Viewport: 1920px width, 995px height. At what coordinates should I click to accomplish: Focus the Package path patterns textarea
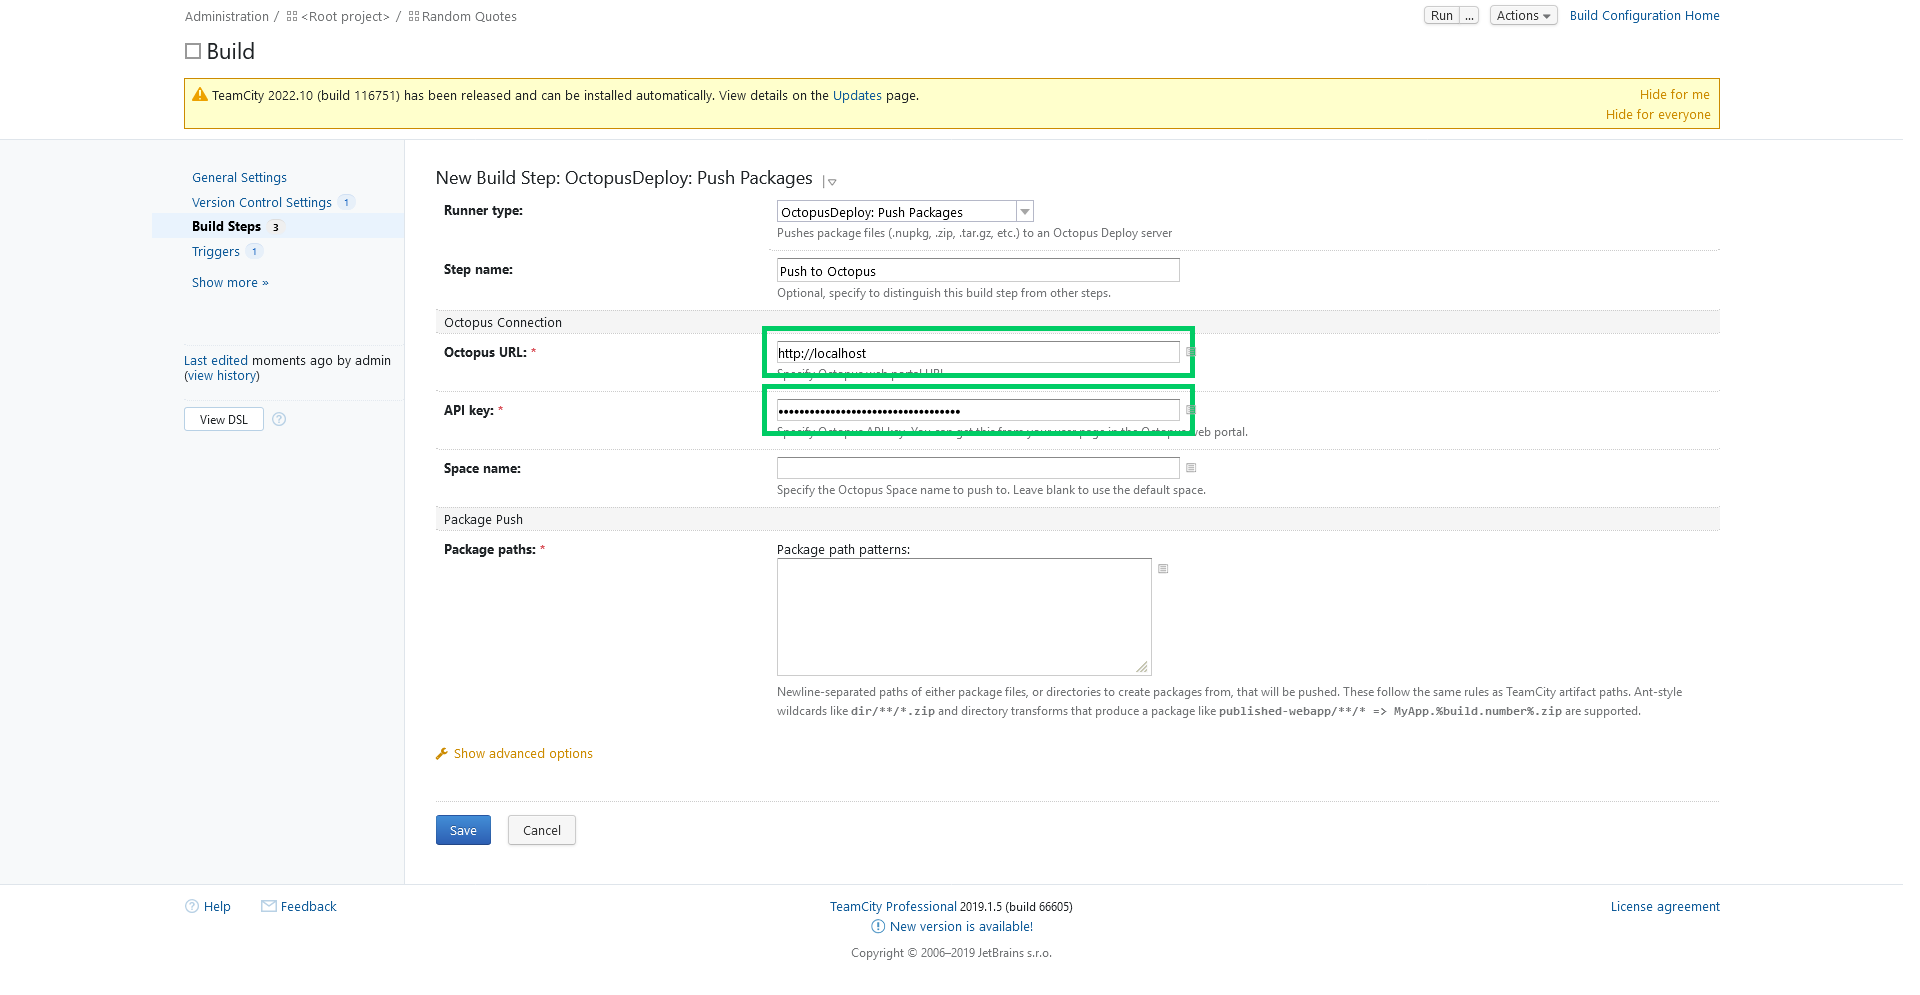964,617
